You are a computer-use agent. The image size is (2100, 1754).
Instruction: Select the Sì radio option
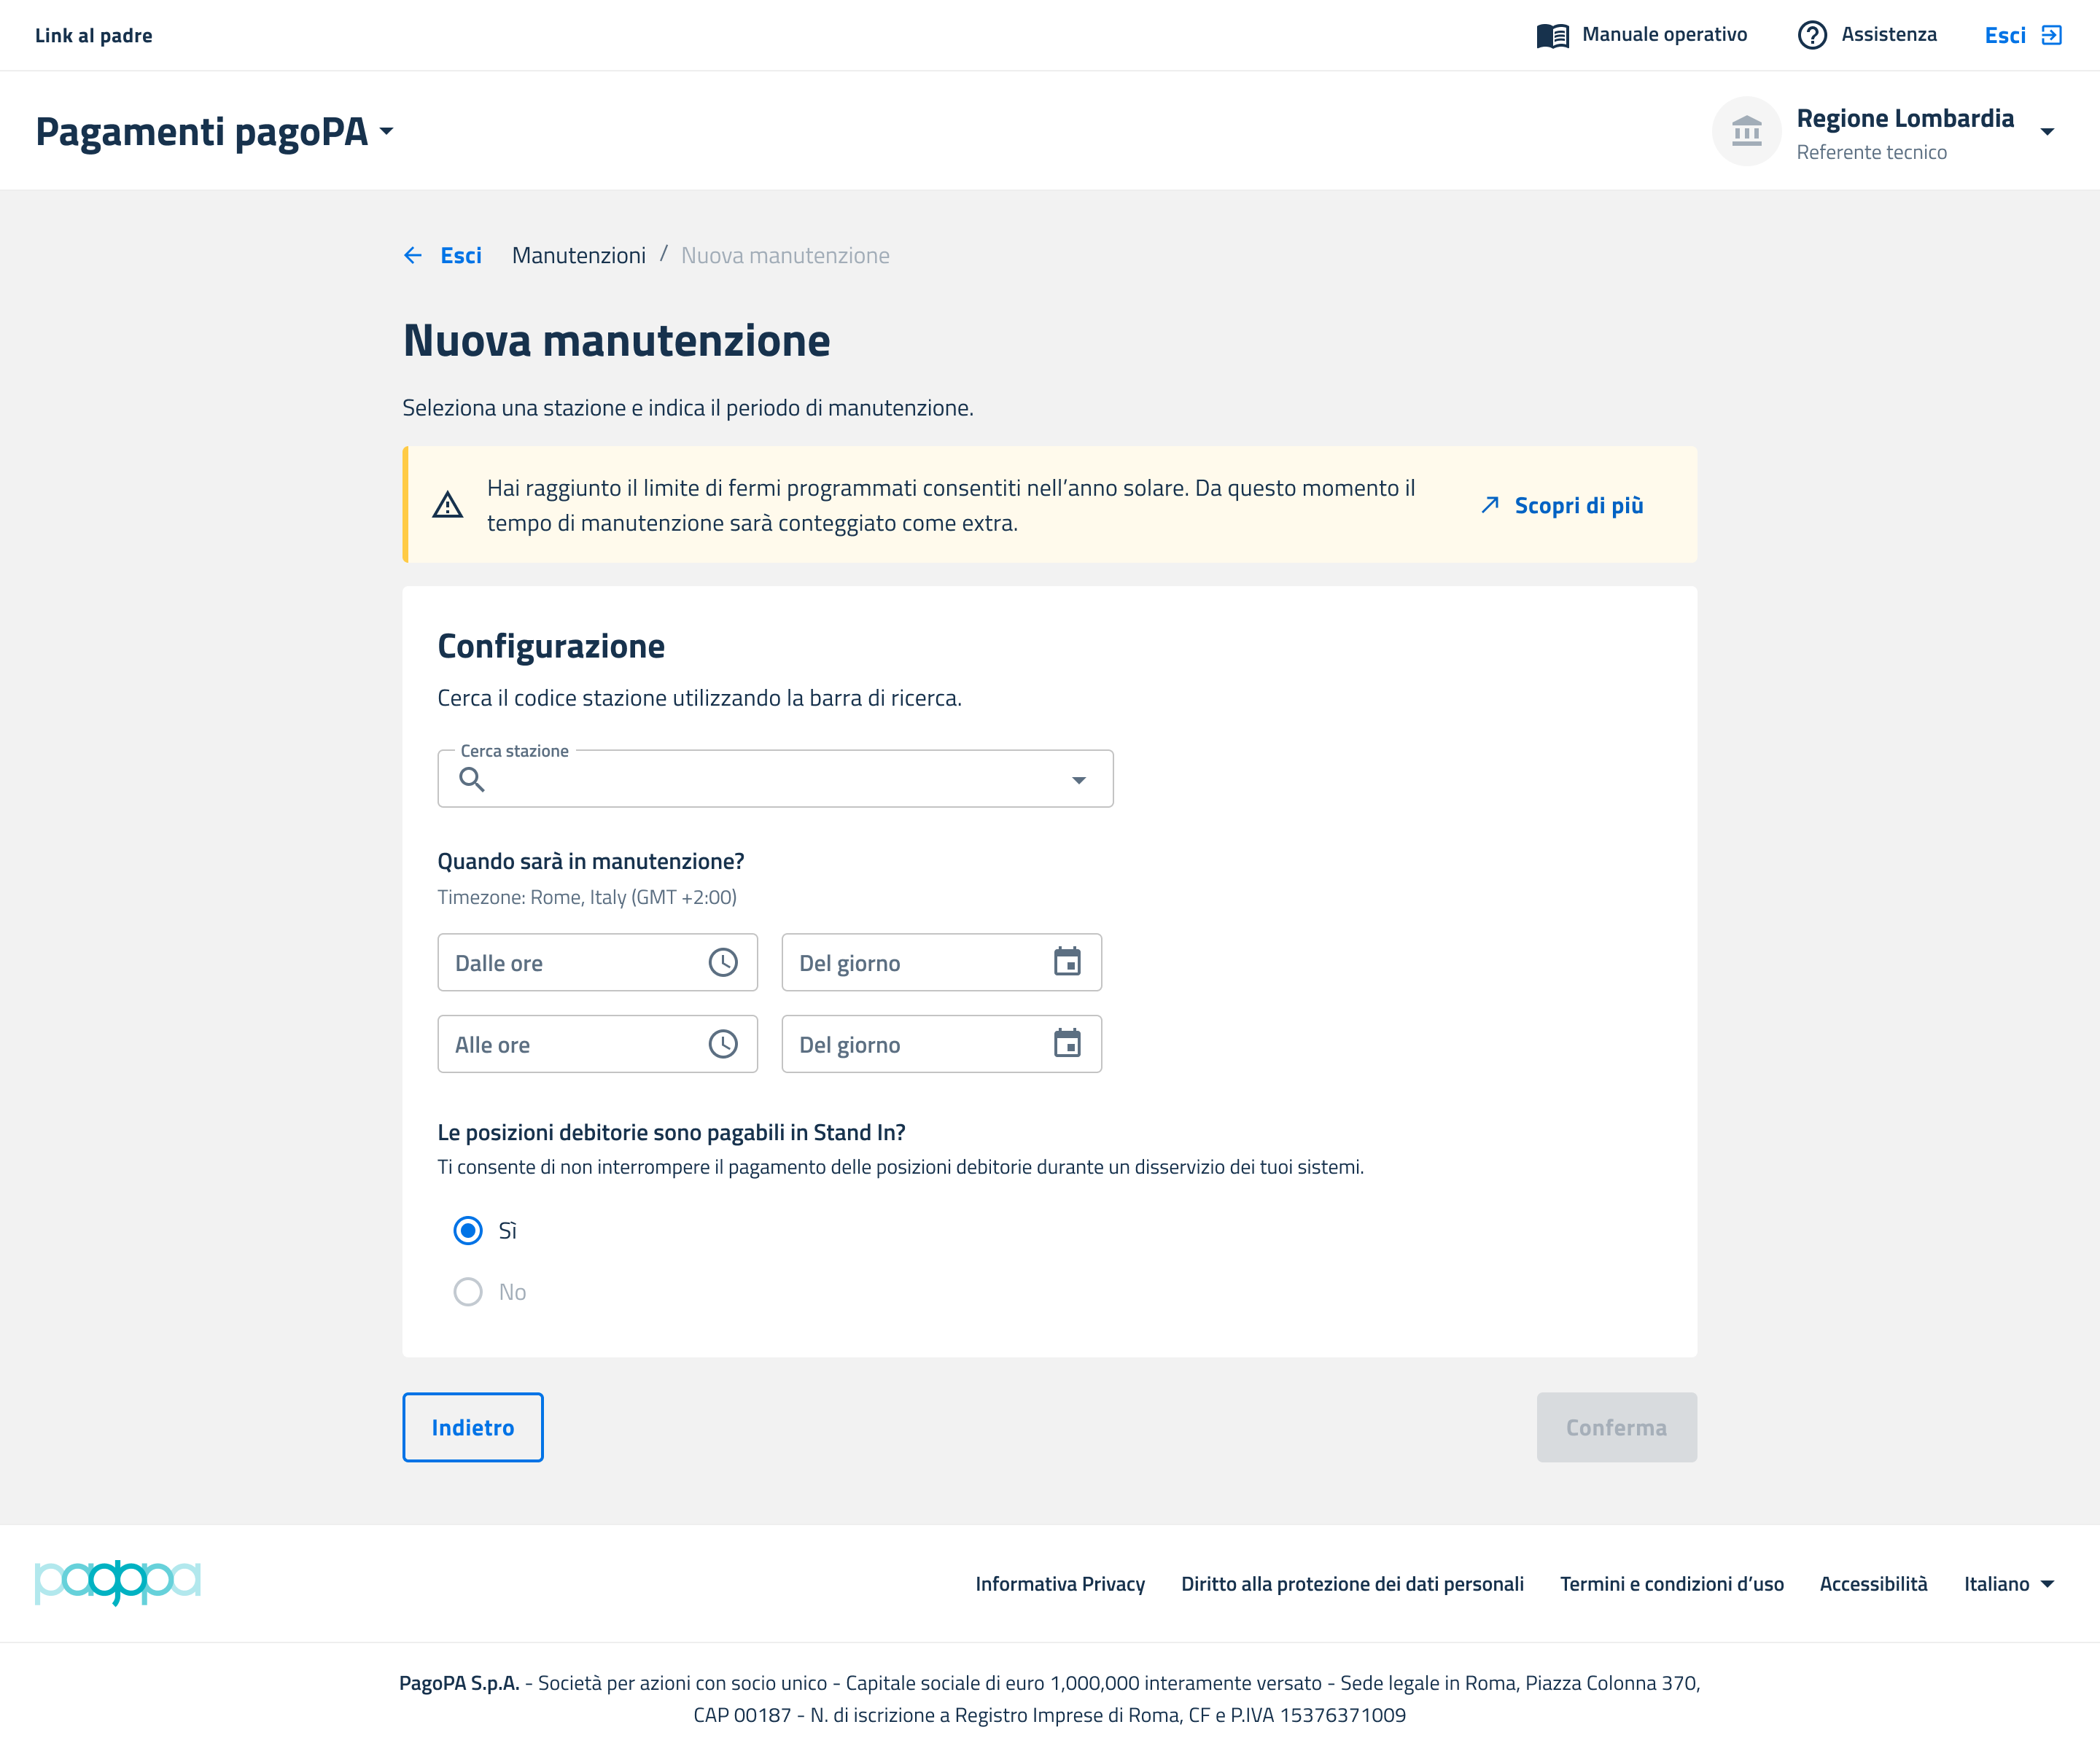468,1231
